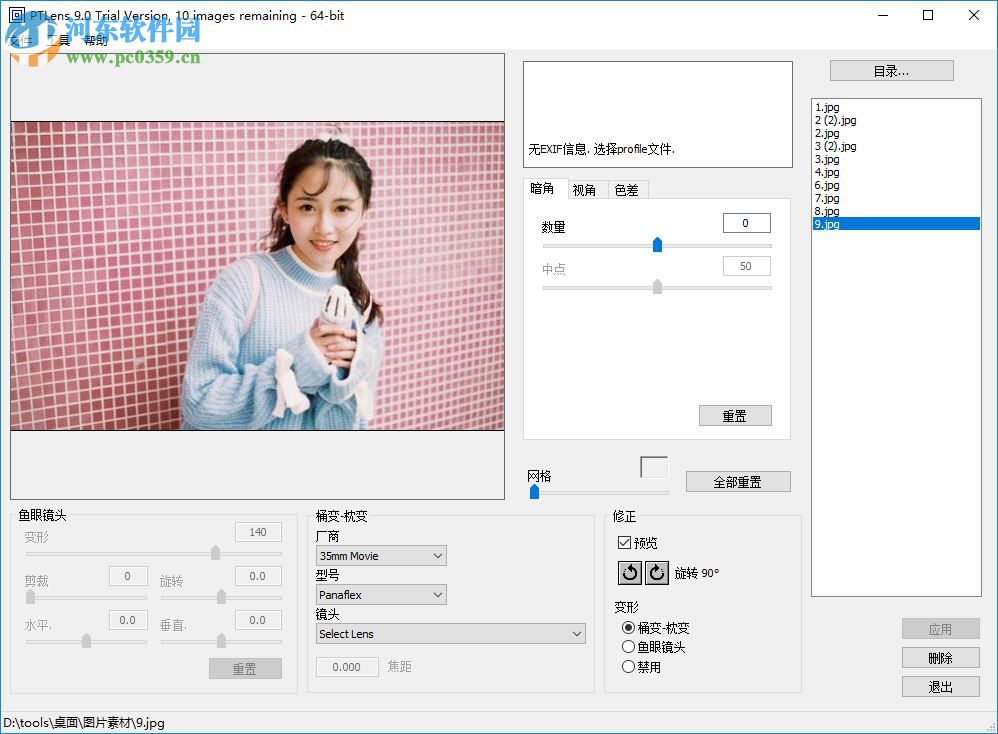The width and height of the screenshot is (998, 734).
Task: Rotate the image 90° clockwise
Action: coord(658,572)
